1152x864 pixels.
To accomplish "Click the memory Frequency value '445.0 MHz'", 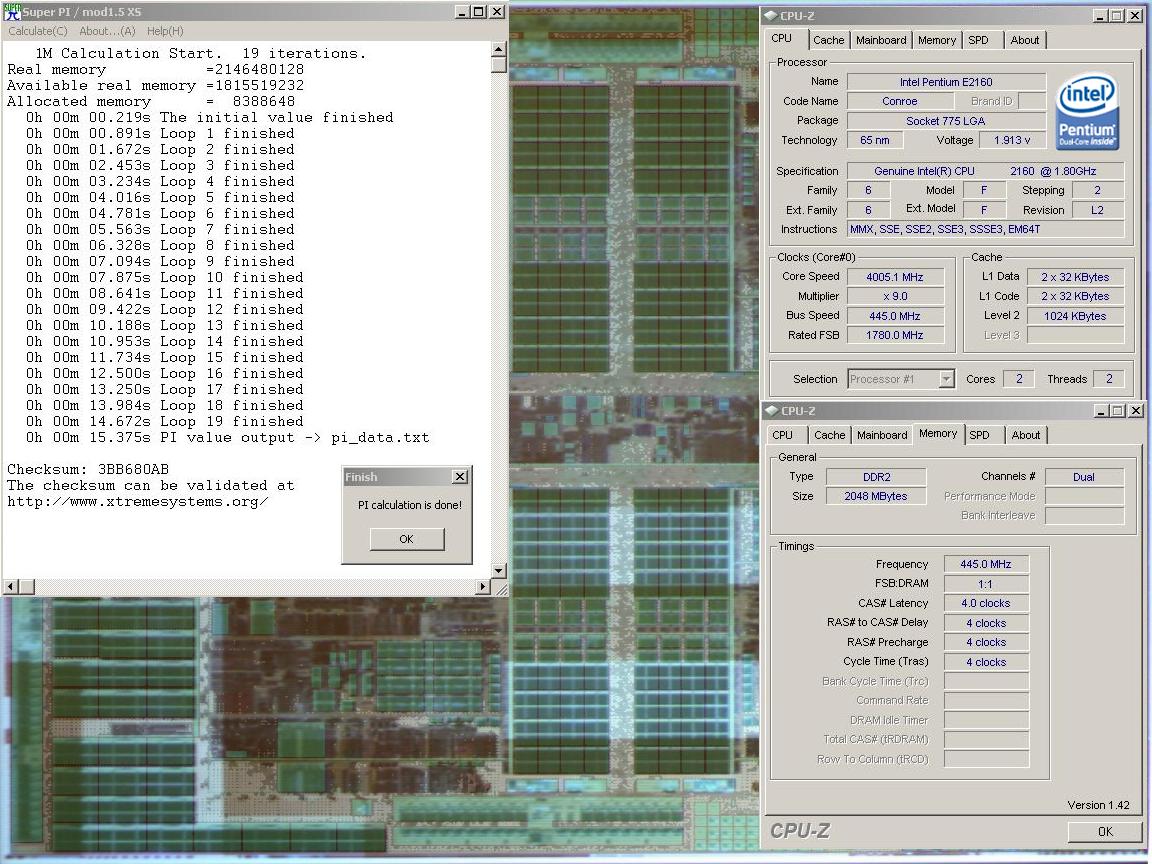I will (x=985, y=564).
